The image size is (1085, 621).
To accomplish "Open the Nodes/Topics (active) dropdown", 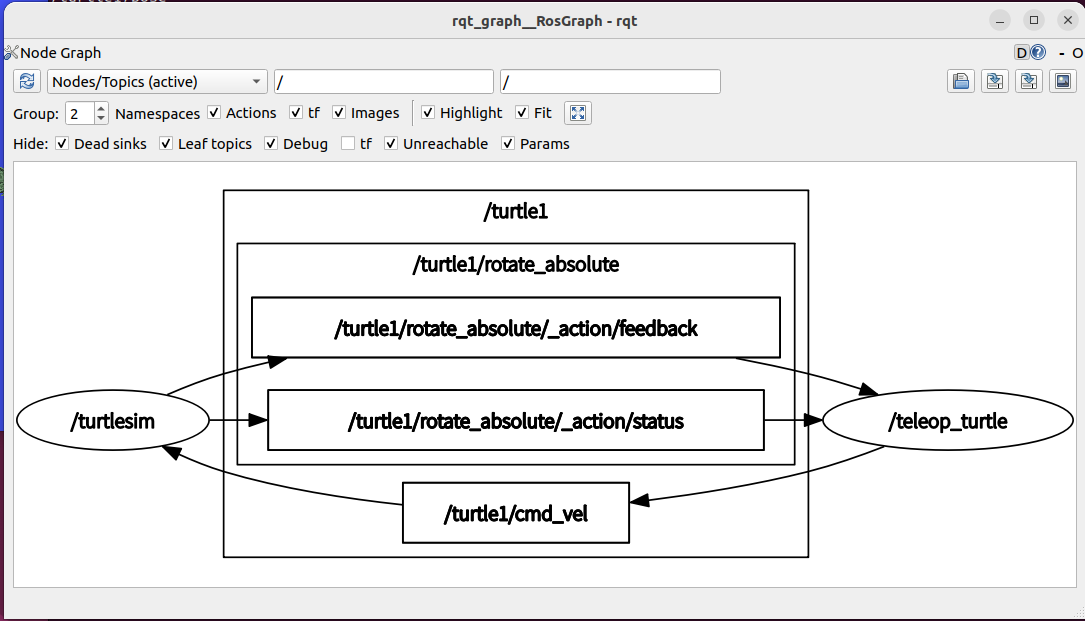I will click(x=157, y=82).
